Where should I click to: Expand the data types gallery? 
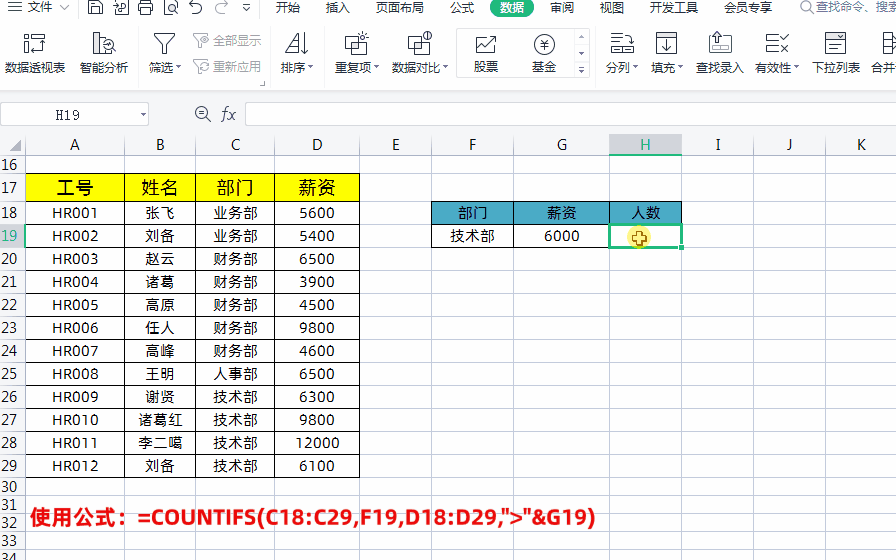[581, 70]
